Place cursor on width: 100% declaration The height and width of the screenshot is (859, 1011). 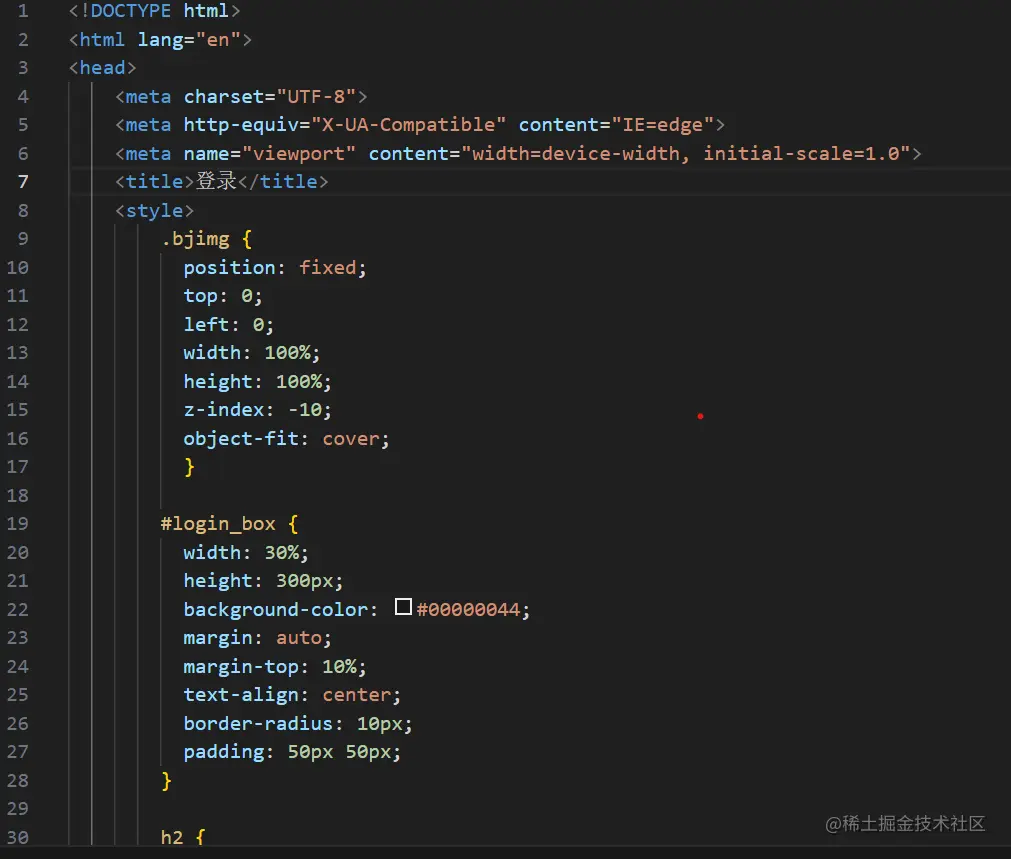tap(251, 353)
